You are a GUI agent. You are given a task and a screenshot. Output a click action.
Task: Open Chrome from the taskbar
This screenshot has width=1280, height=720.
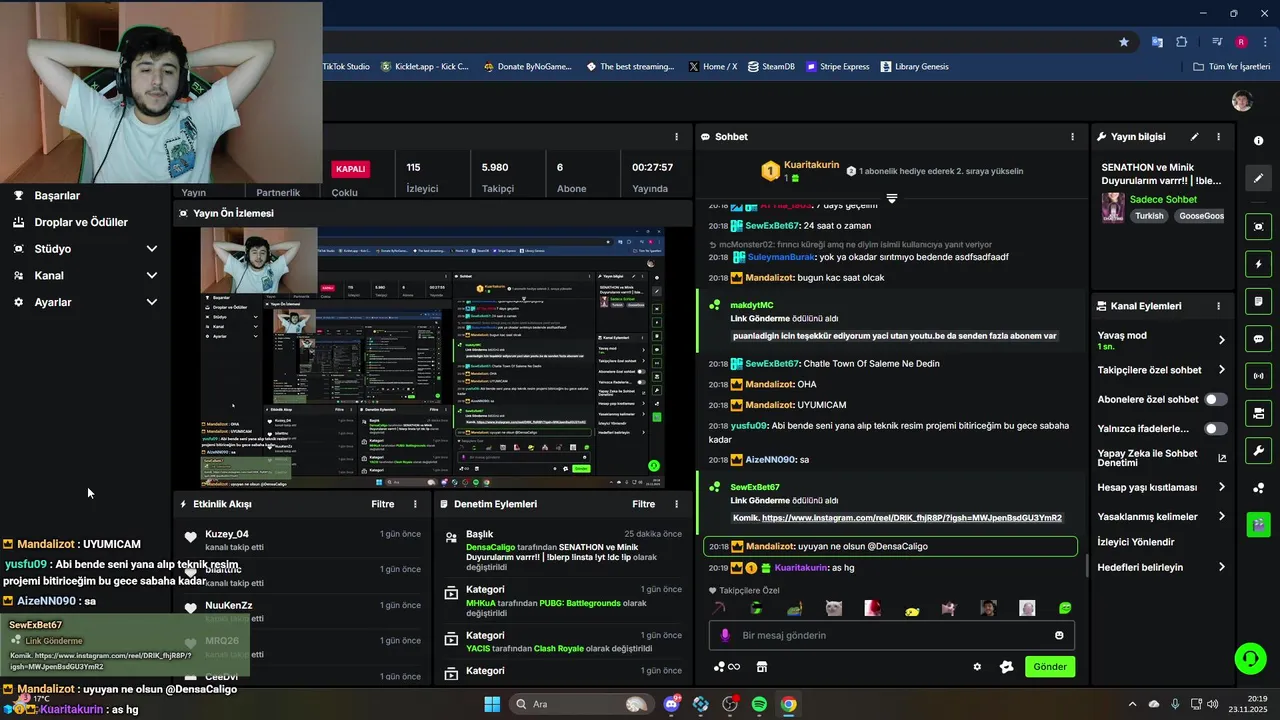[789, 704]
